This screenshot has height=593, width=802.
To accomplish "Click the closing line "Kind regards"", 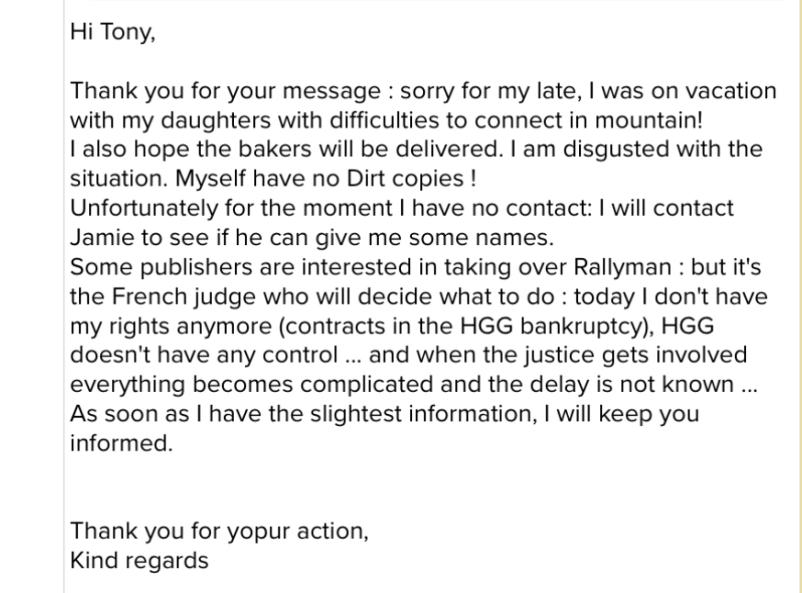I will 139,561.
